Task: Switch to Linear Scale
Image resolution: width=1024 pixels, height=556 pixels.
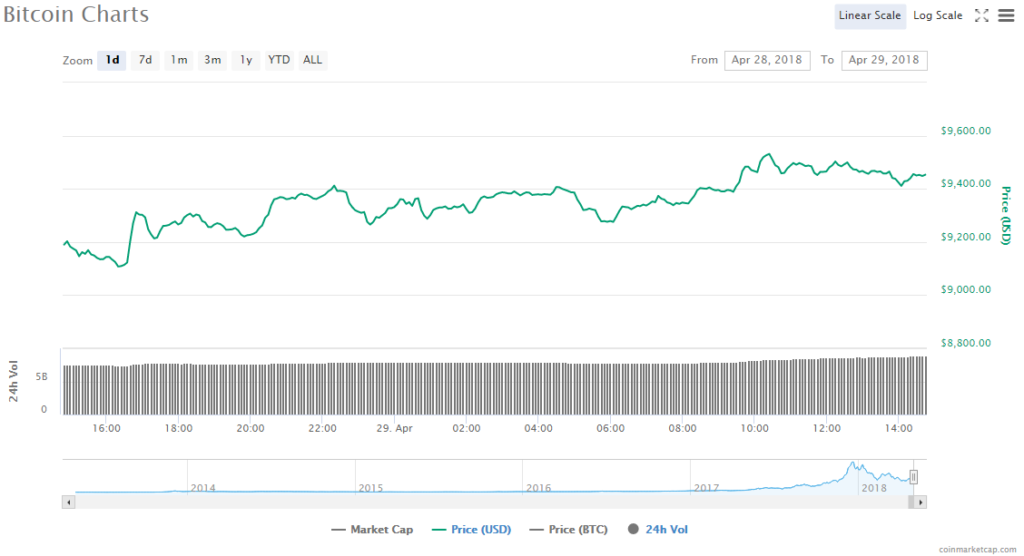Action: tap(870, 15)
